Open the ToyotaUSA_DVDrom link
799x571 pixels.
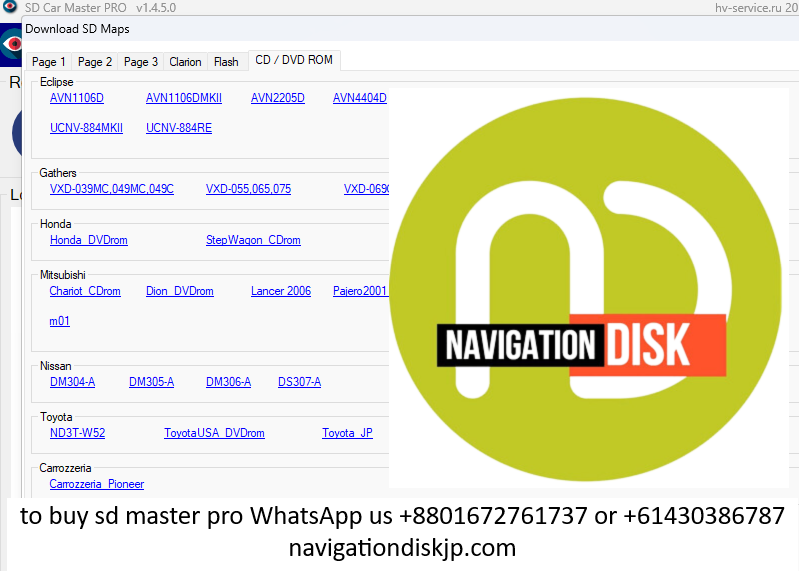[215, 433]
